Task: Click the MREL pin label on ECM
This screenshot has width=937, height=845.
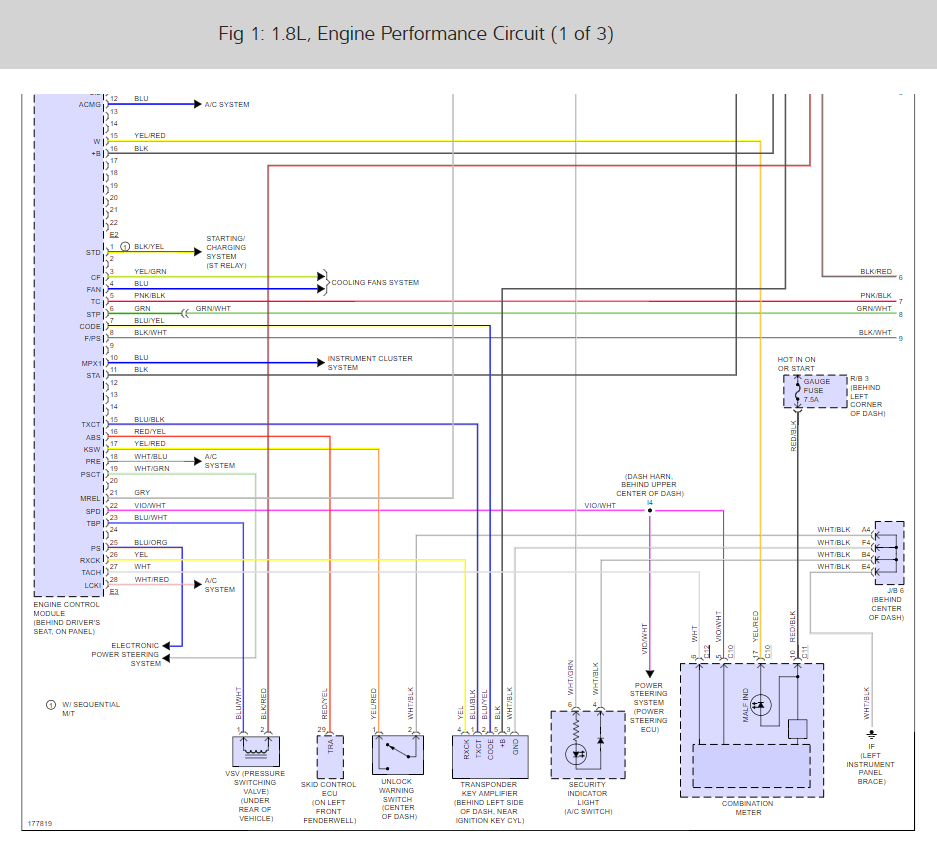Action: pos(91,498)
